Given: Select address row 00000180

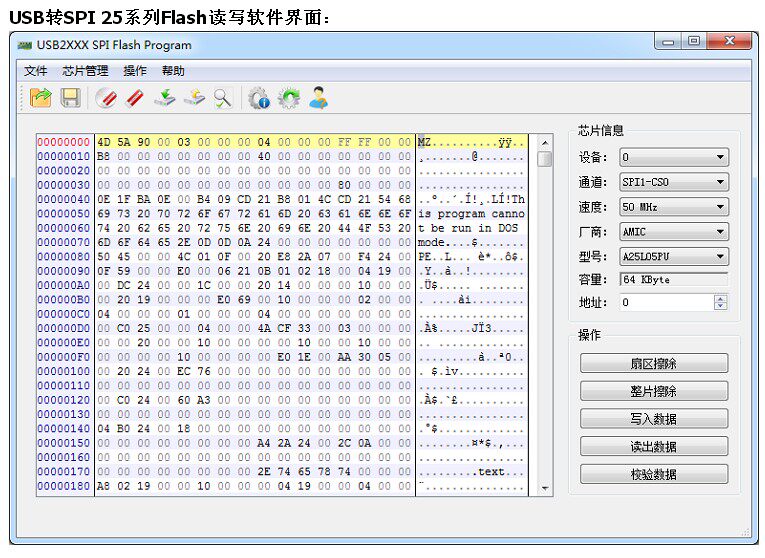Looking at the screenshot, I should point(64,486).
